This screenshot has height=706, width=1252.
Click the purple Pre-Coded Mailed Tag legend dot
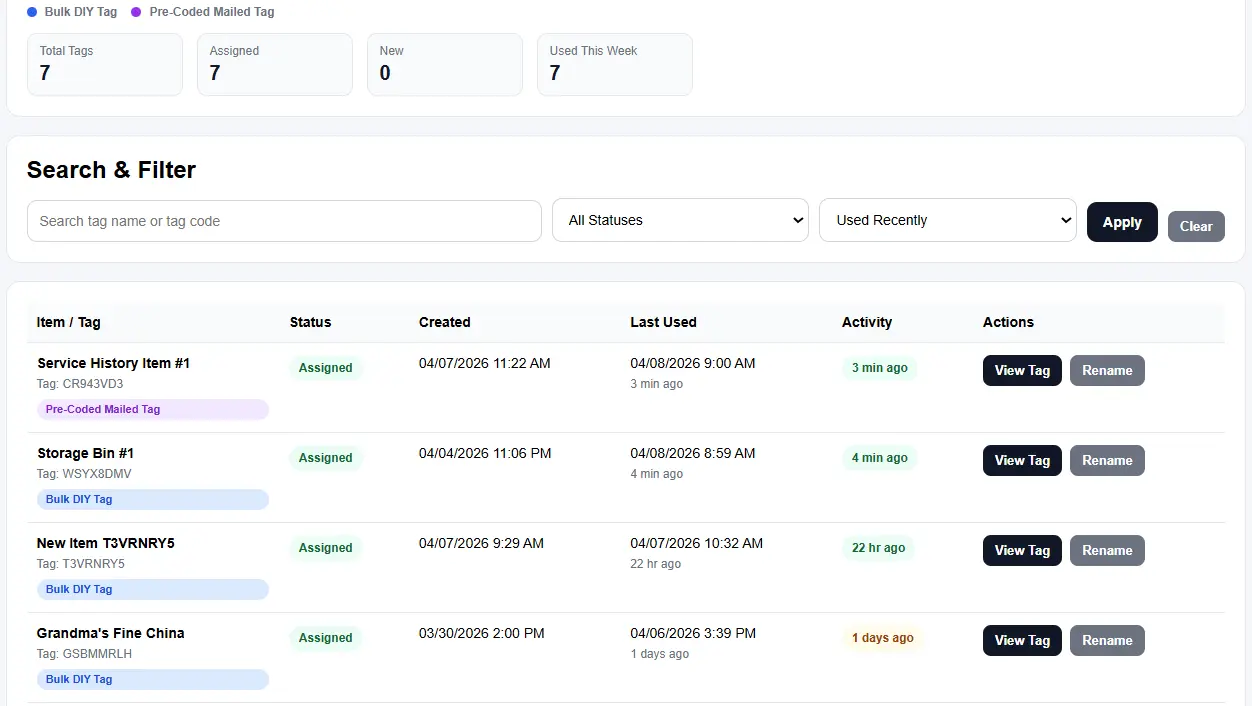[136, 12]
